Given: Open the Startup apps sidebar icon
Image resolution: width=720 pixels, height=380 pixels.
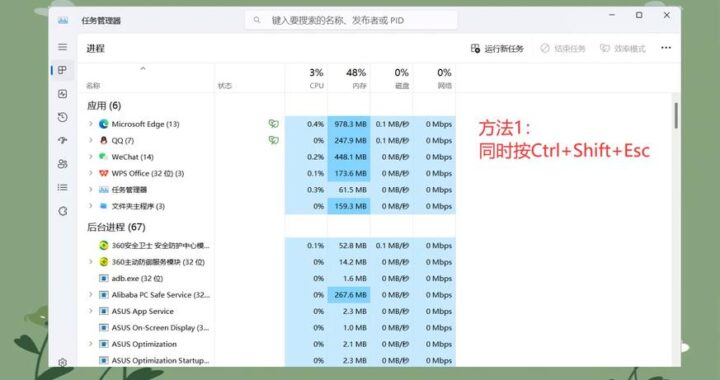Looking at the screenshot, I should pos(62,140).
